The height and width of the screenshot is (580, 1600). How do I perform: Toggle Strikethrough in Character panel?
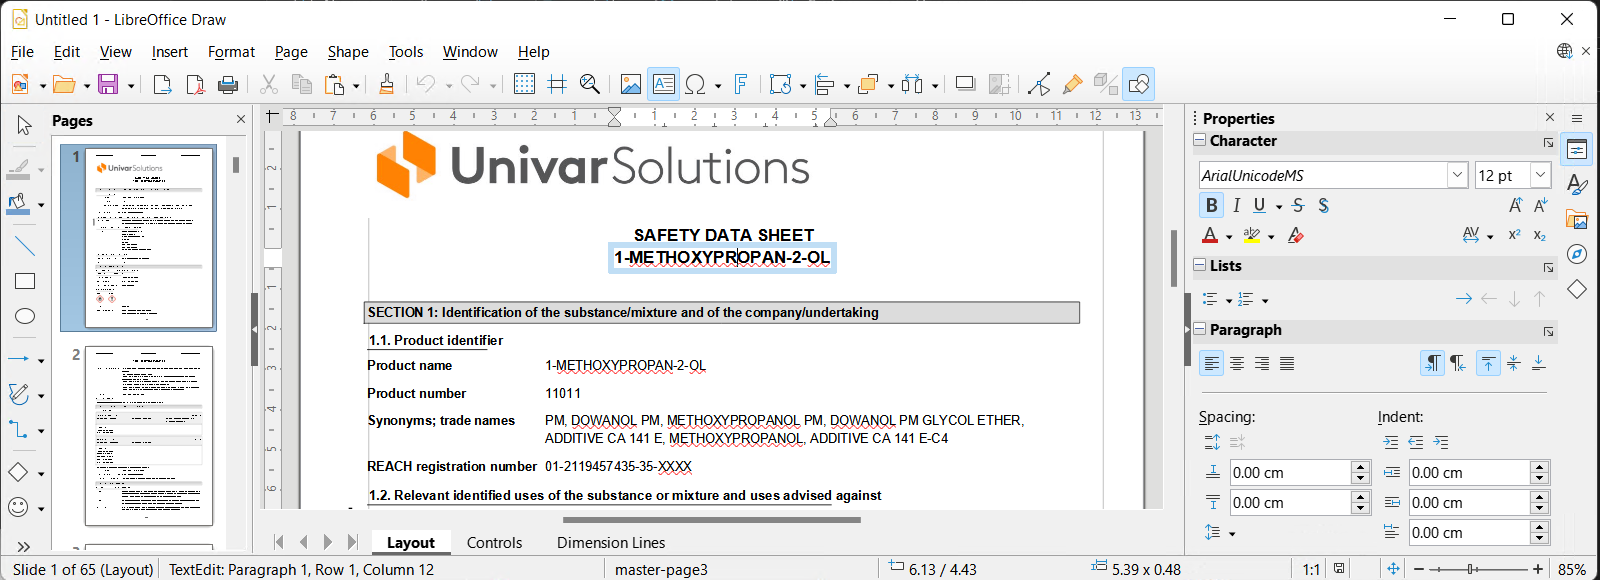tap(1298, 205)
